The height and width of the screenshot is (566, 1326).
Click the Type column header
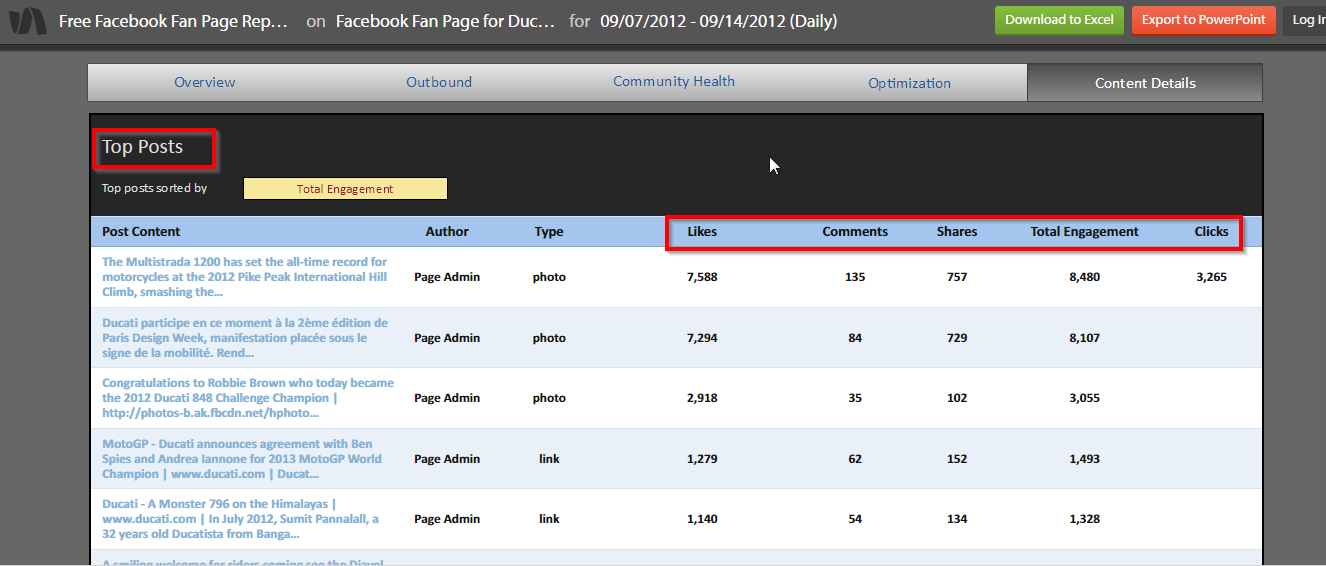point(549,231)
